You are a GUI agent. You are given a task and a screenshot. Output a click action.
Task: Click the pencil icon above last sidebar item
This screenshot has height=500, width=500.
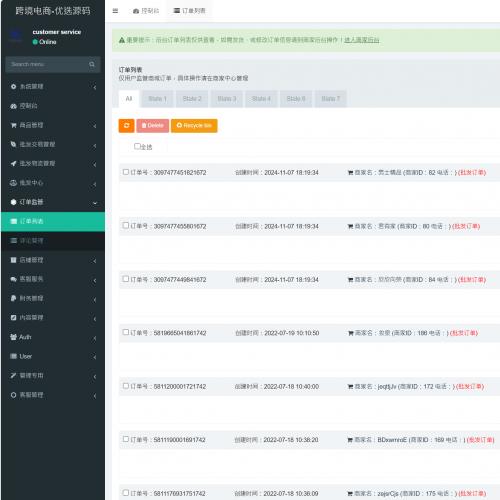coord(13,376)
